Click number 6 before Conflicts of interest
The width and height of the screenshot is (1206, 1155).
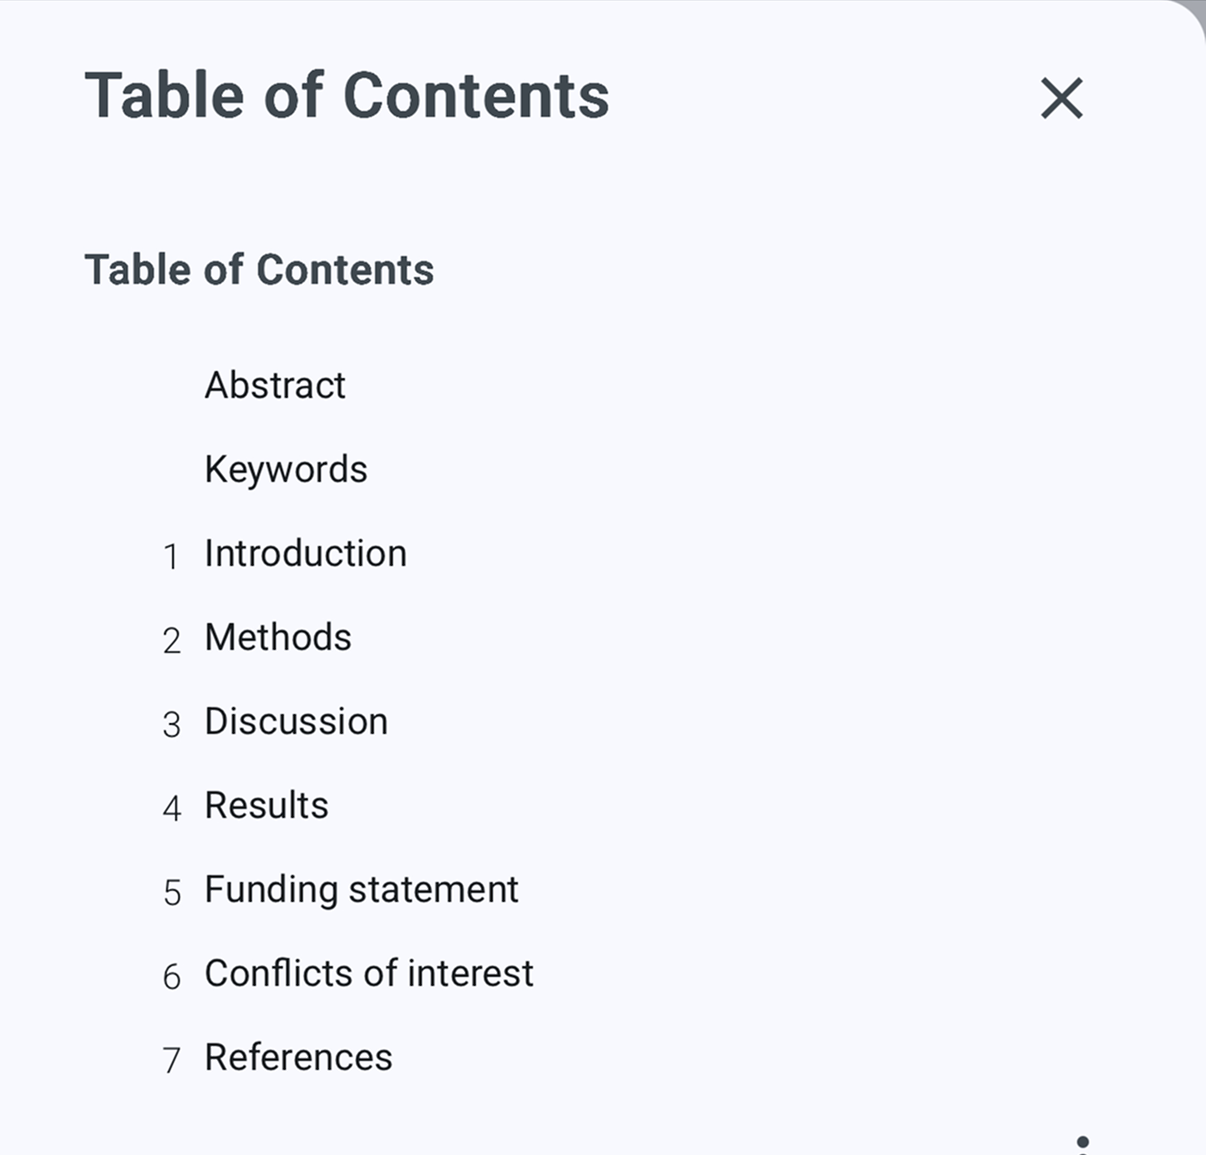[x=172, y=976]
